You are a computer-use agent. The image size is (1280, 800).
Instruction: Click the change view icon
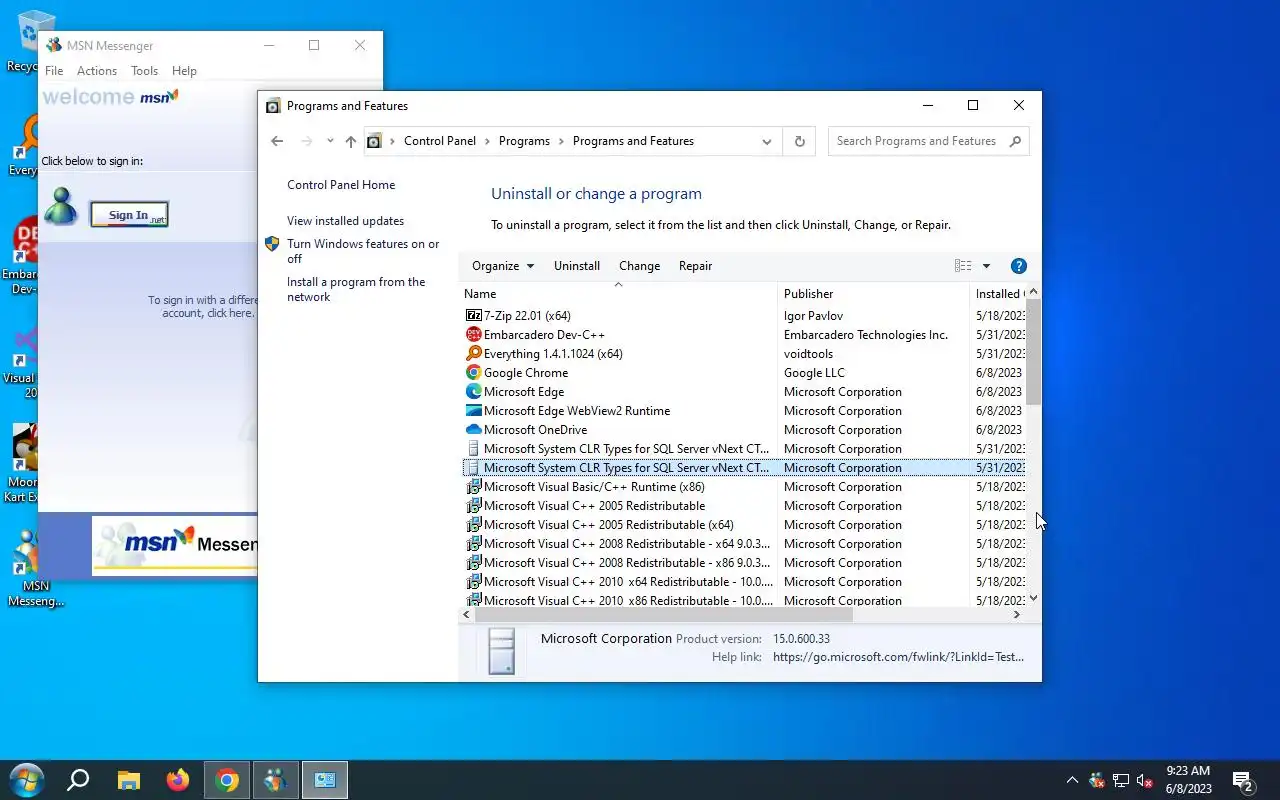(x=963, y=266)
